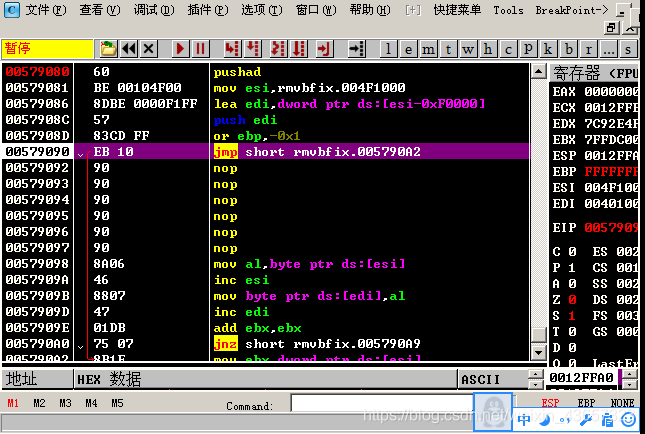Click the ASCII column header
Viewport: 645px width, 434px height.
[492, 379]
